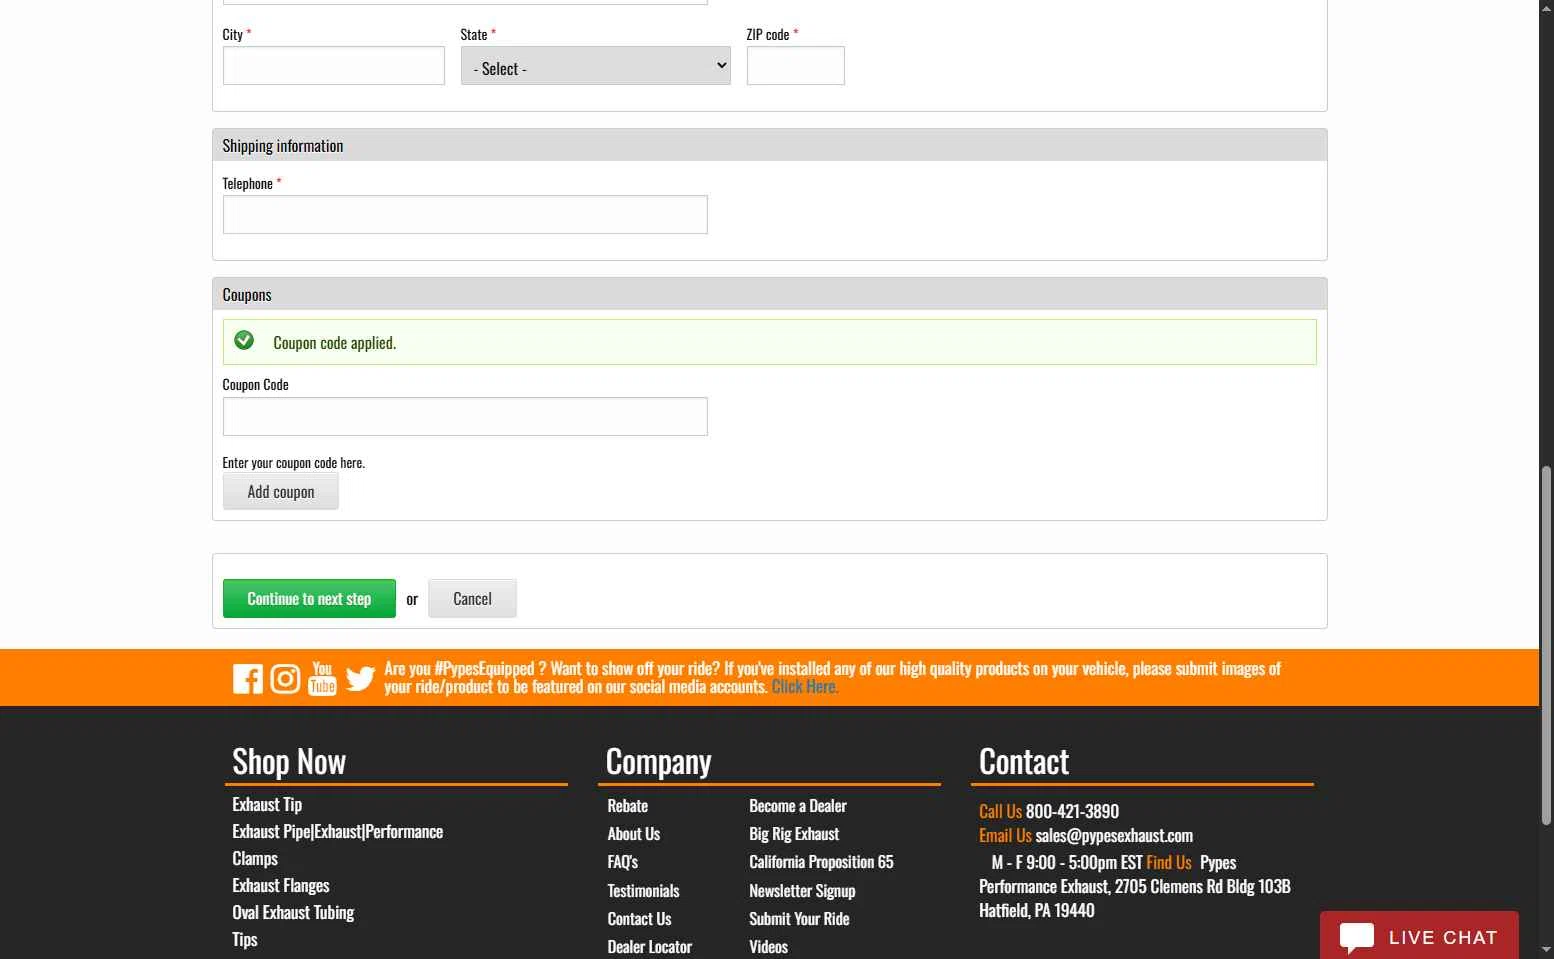Click into the ZIP code field
This screenshot has width=1554, height=959.
pos(796,66)
